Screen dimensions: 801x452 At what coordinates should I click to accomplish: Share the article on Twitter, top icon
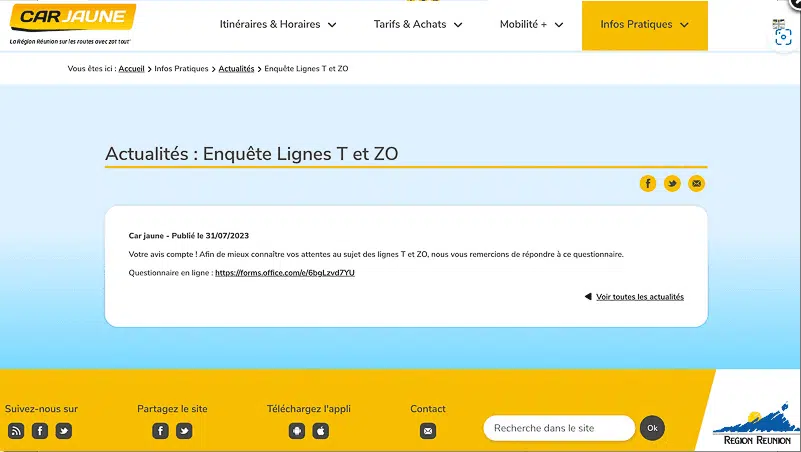(x=672, y=183)
